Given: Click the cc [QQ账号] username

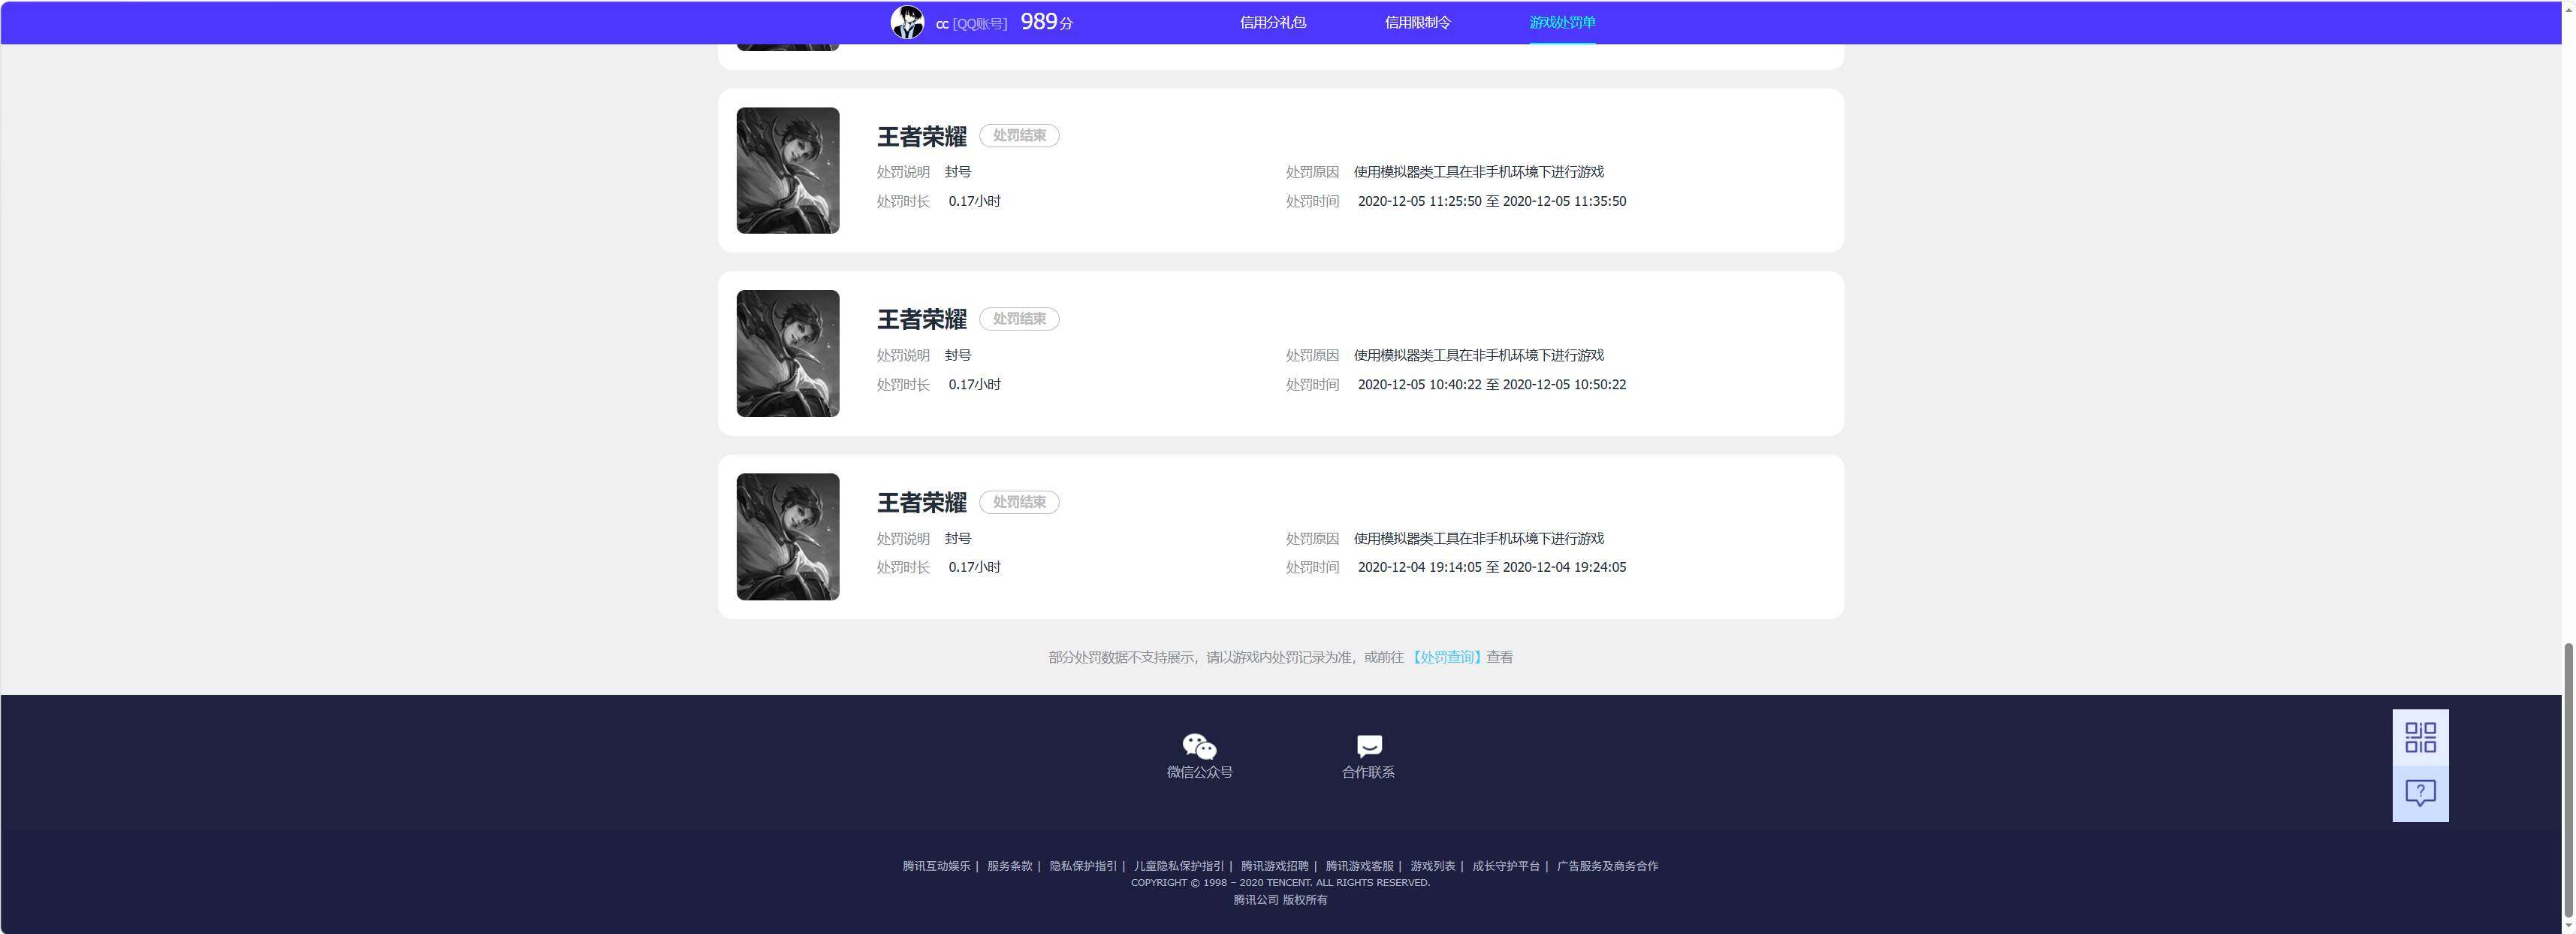Looking at the screenshot, I should (971, 23).
